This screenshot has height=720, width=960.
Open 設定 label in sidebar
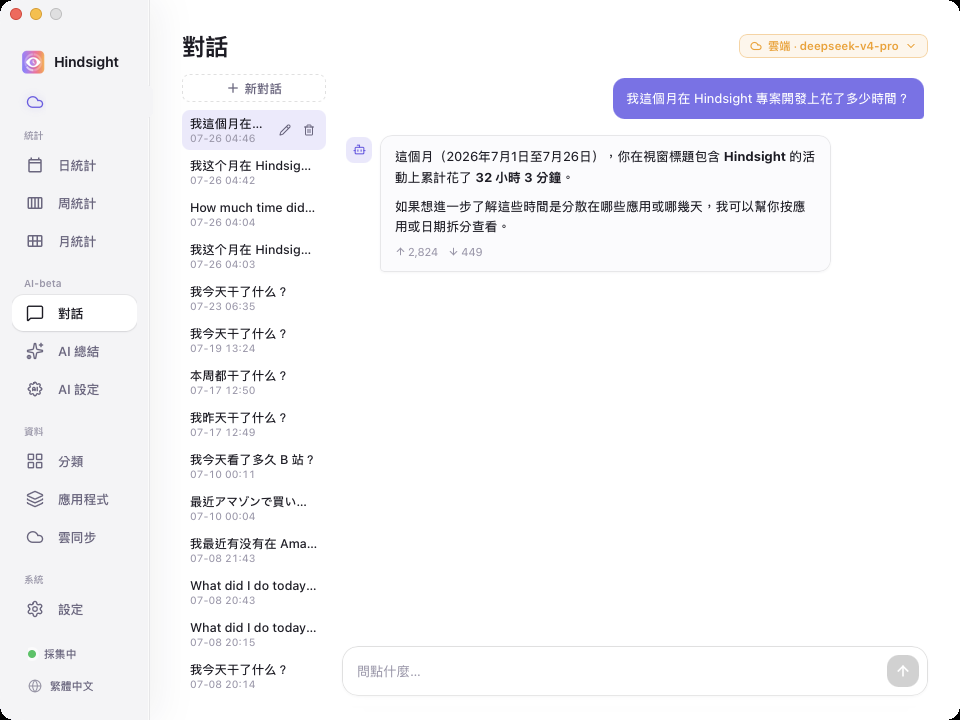[70, 610]
